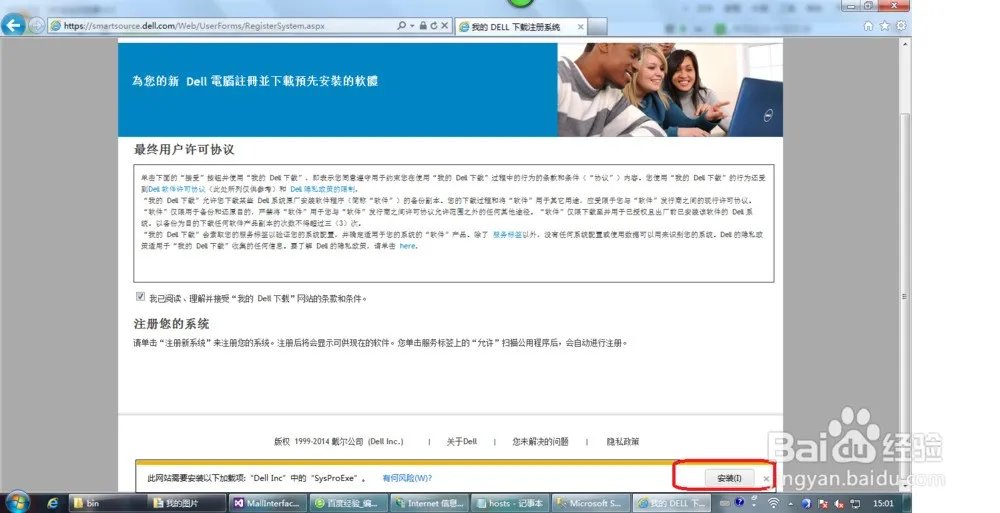Open the Tools gear menu
The height and width of the screenshot is (513, 1000).
(x=901, y=26)
